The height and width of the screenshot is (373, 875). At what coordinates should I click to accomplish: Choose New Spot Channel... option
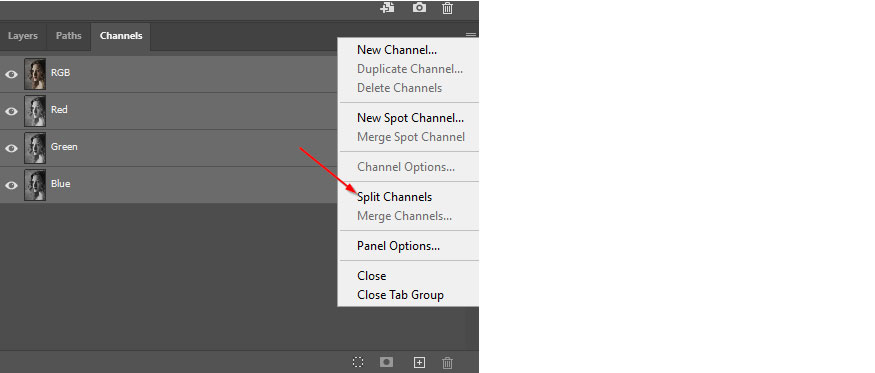click(411, 118)
